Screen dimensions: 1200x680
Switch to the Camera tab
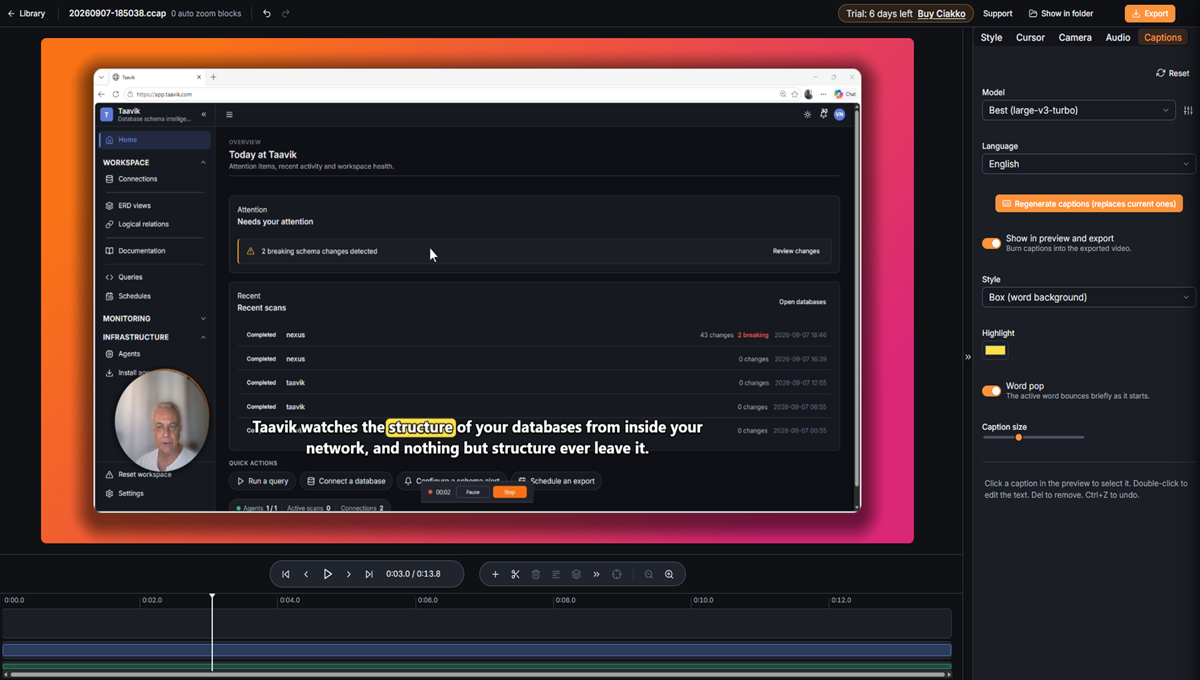tap(1075, 37)
